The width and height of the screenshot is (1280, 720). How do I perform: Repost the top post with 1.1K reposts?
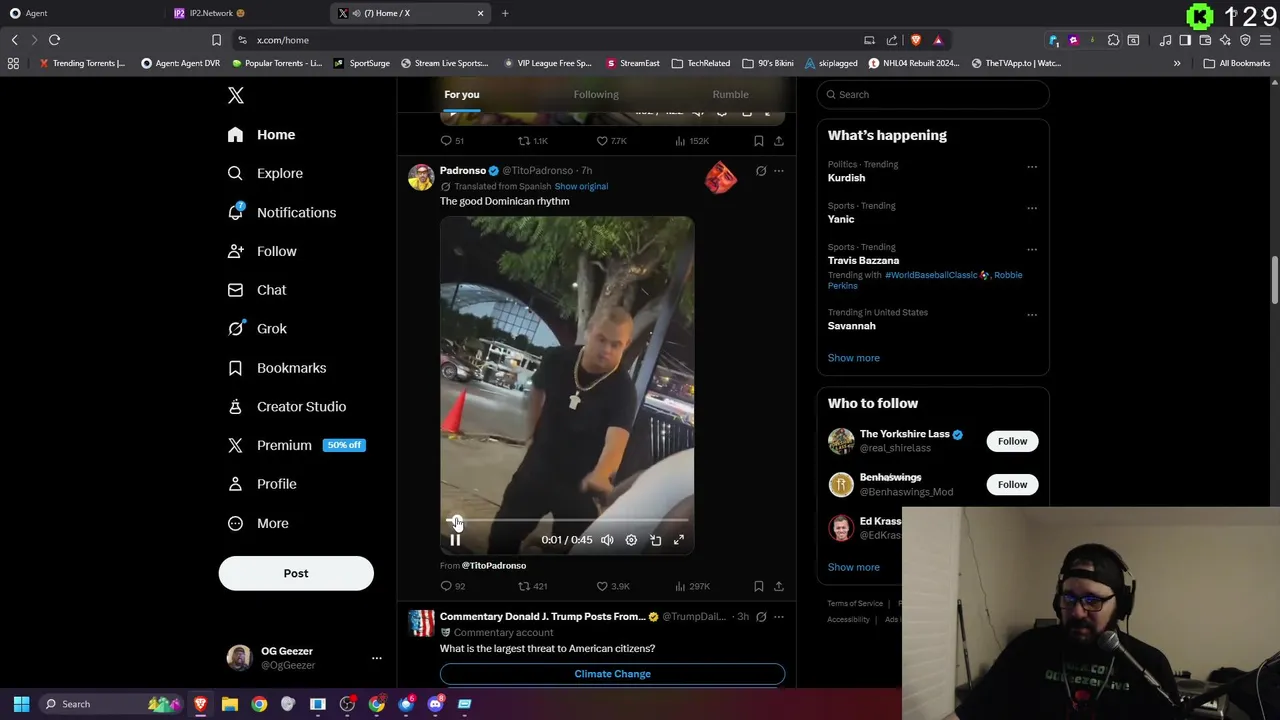click(x=533, y=141)
